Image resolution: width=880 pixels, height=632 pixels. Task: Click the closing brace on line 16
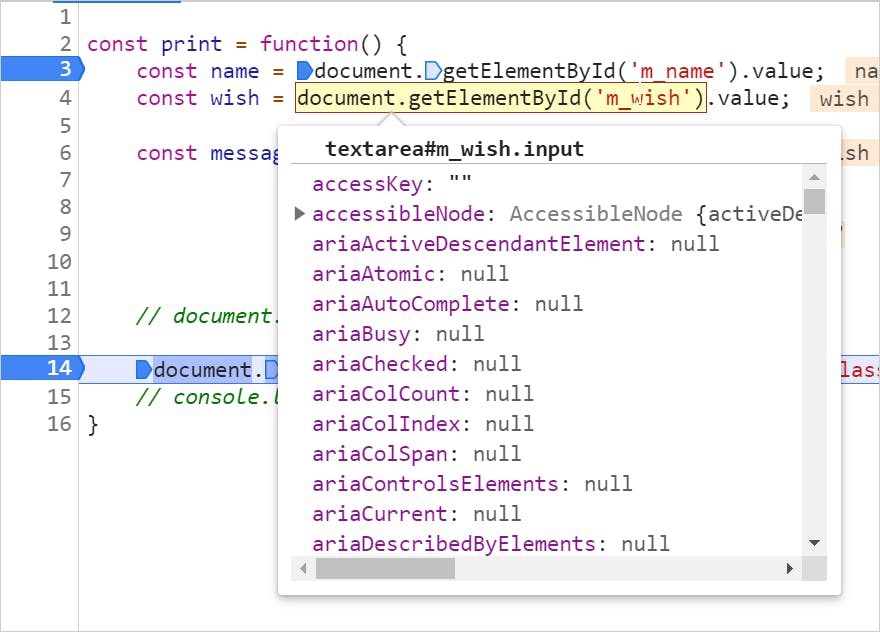click(x=93, y=424)
